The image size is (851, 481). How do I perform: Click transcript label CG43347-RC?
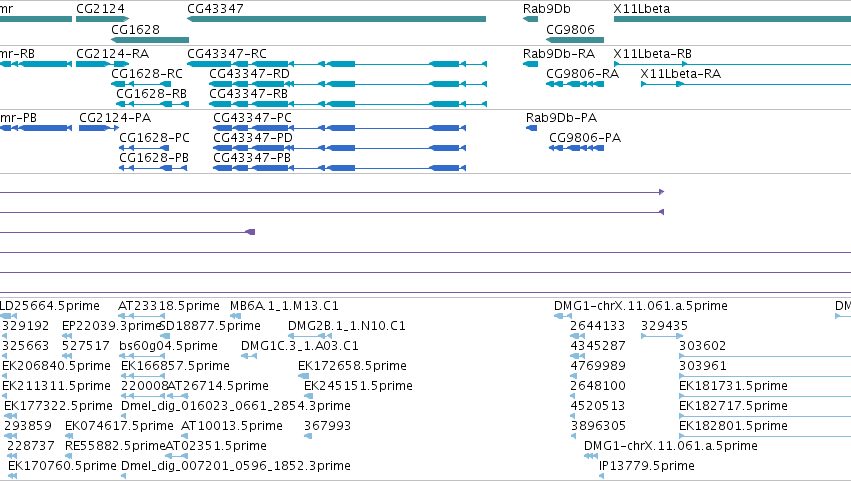tap(227, 54)
